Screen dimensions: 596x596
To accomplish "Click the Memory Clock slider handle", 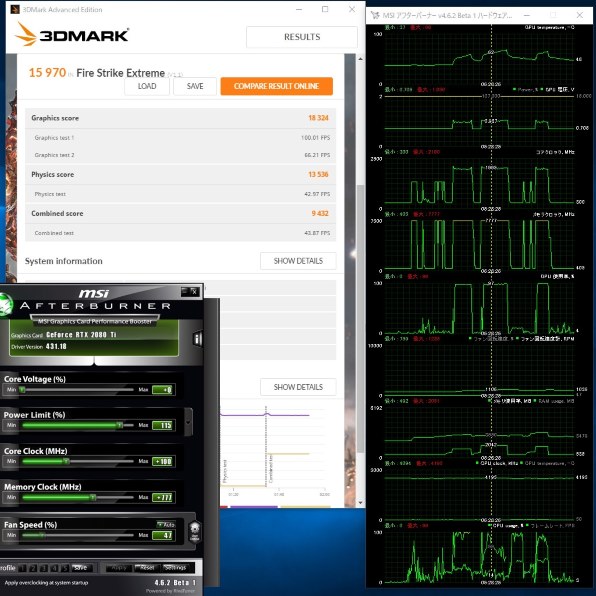I will coord(93,497).
